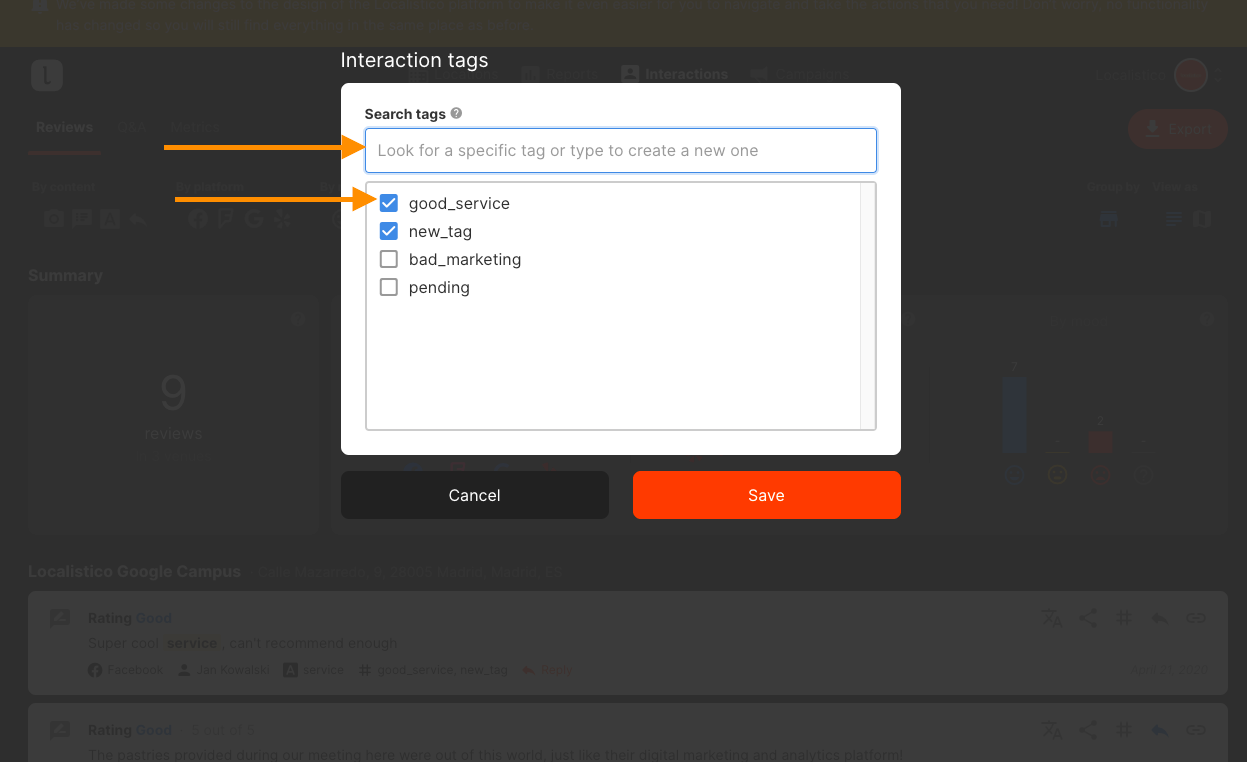The image size is (1247, 762).
Task: Translate the pastries review
Action: point(1052,730)
